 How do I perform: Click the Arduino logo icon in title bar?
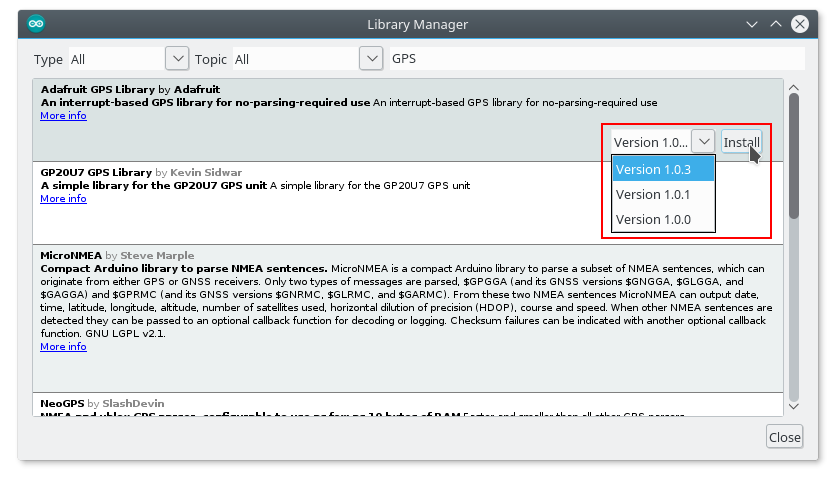pos(36,23)
